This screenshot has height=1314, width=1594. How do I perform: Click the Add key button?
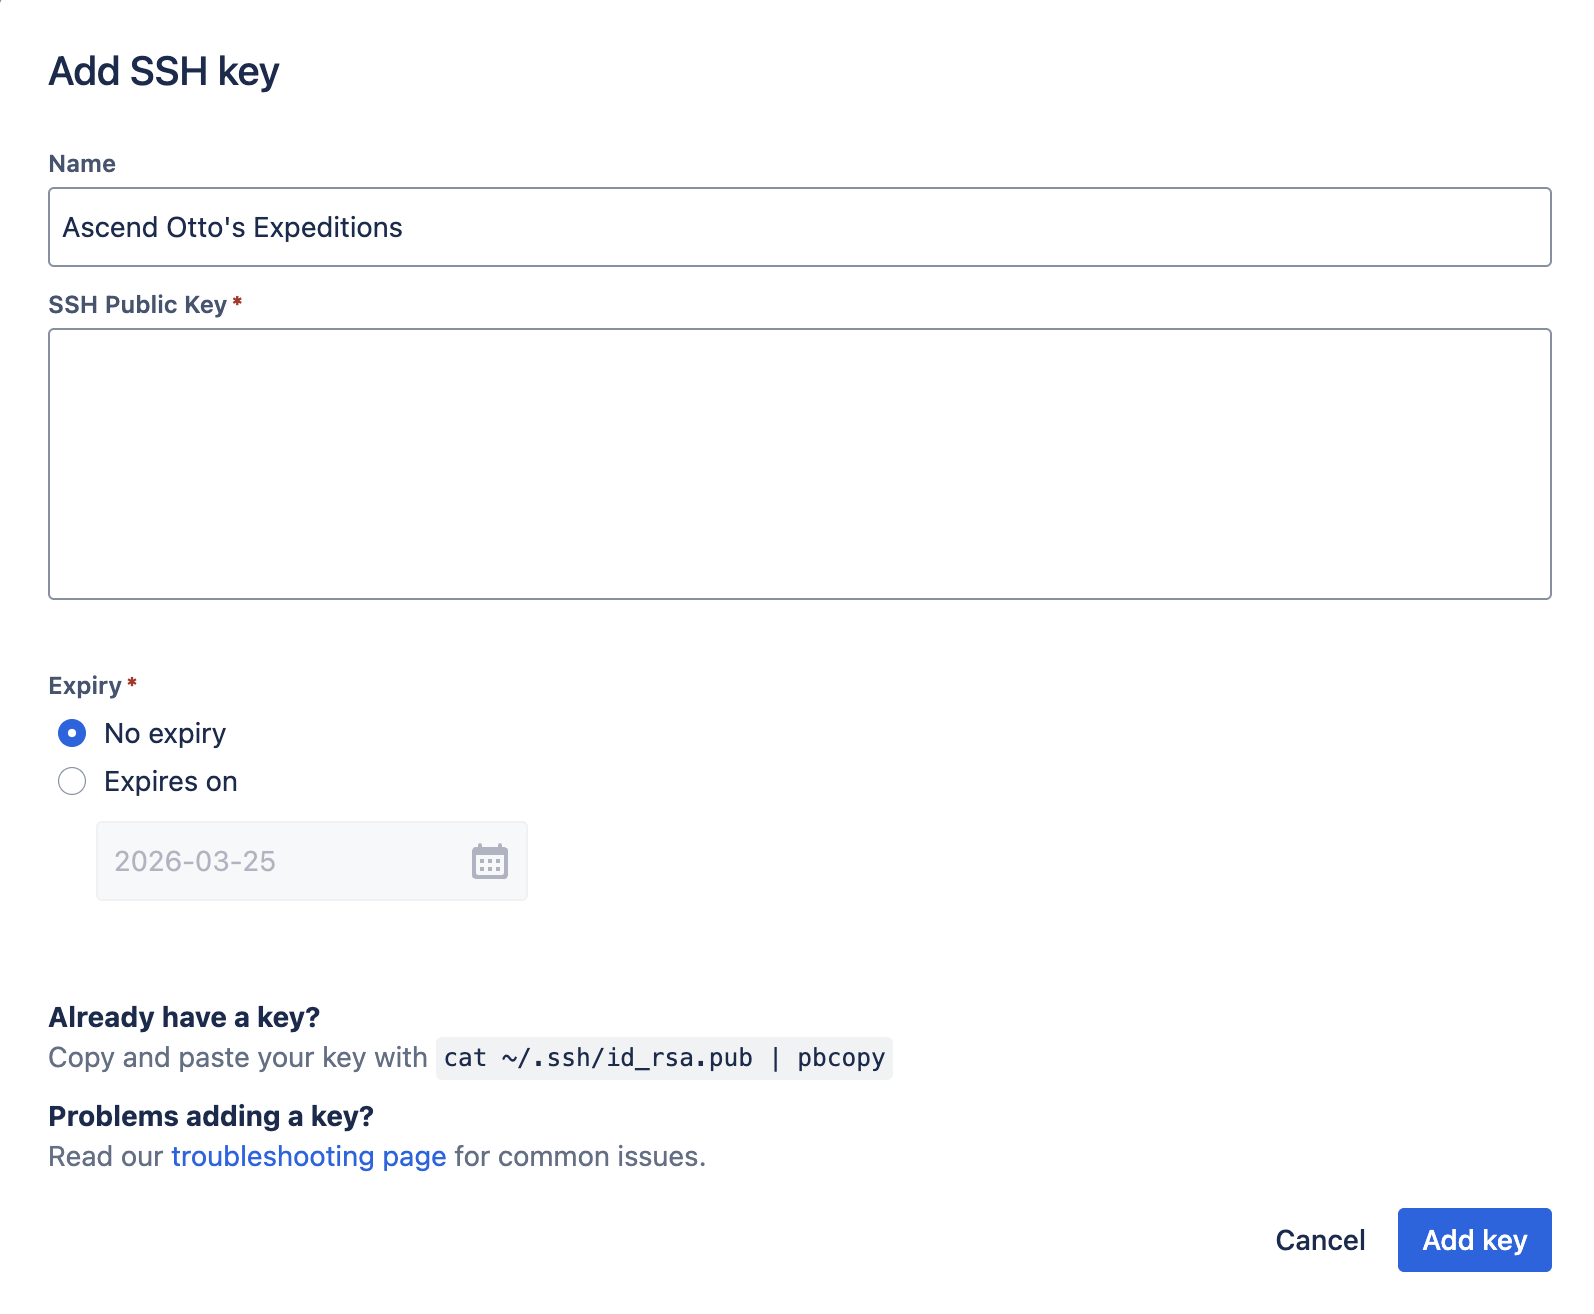click(x=1474, y=1240)
